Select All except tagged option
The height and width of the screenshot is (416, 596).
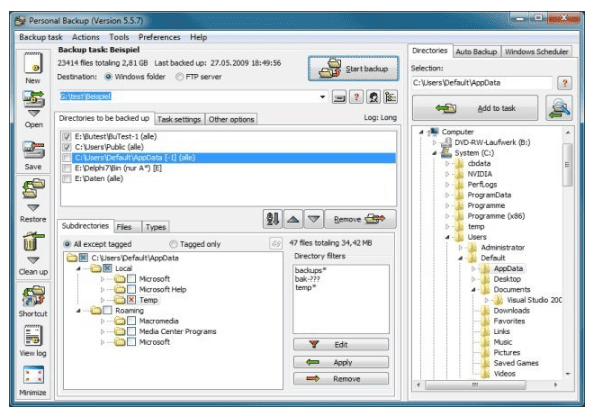pyautogui.click(x=68, y=244)
